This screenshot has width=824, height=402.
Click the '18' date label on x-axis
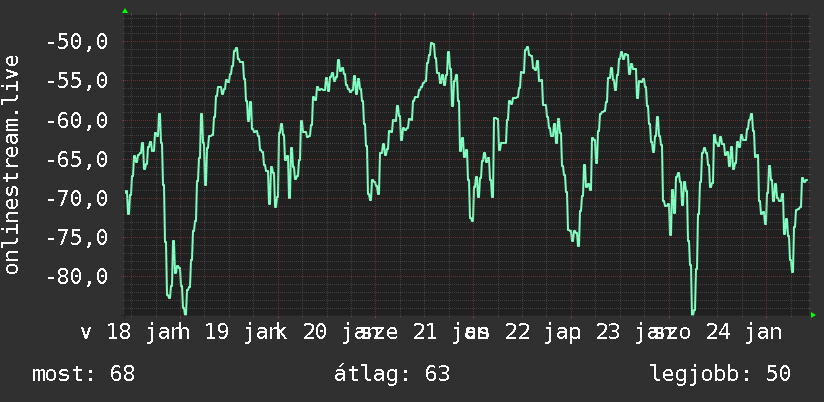pos(119,333)
